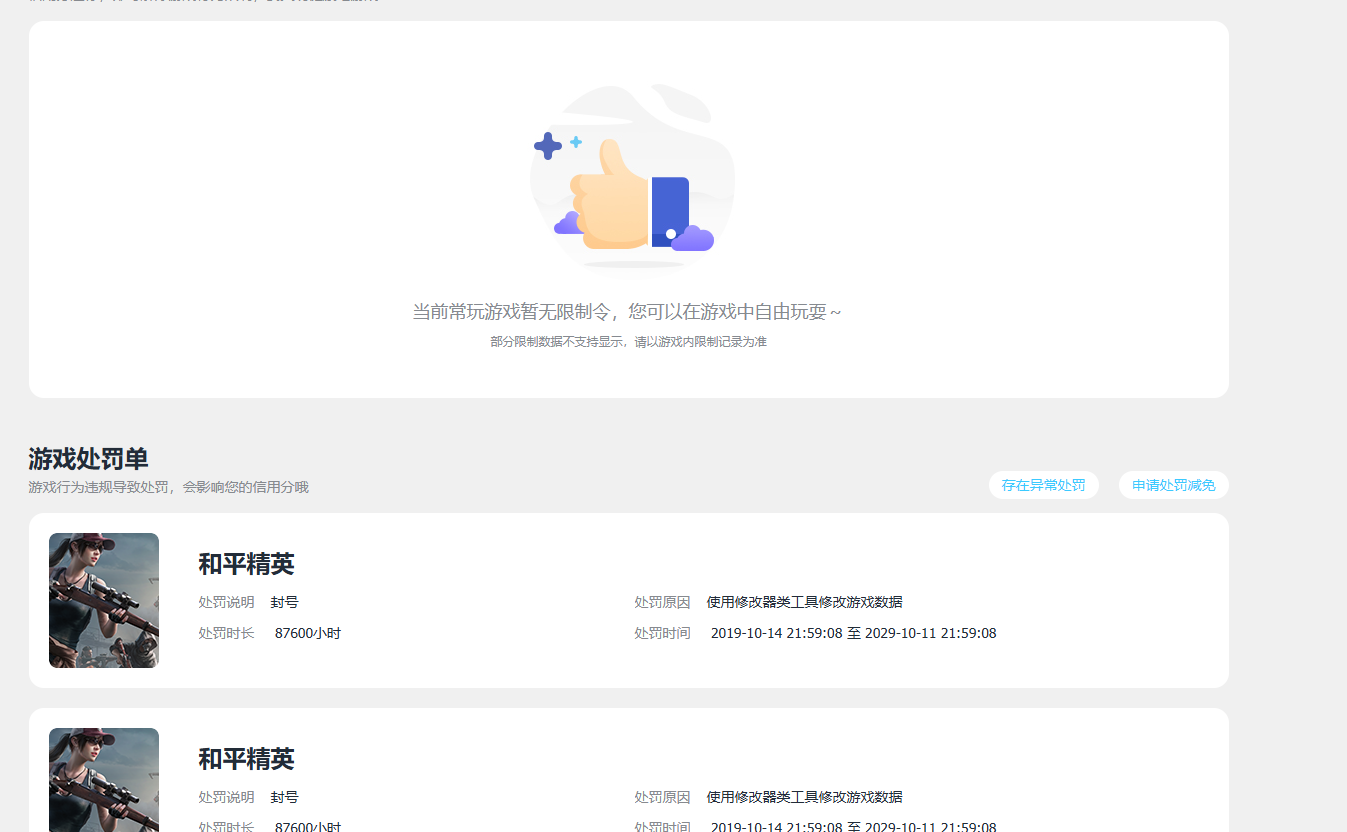Select 封号 value in second penalty card
The image size is (1347, 832).
click(284, 797)
